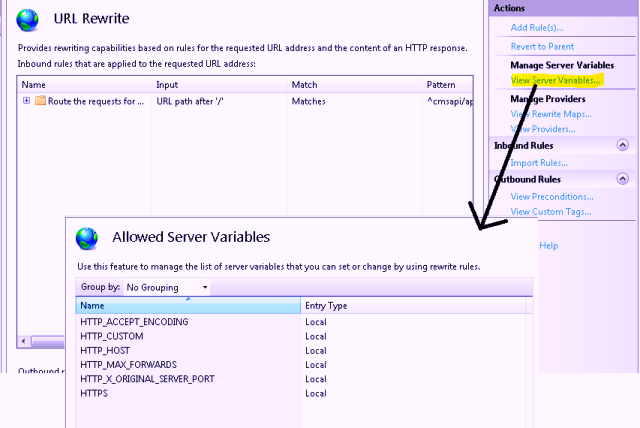Select the HTTP_ACCEPT_ENCODING server variable
Screen dimensions: 640x428
pyautogui.click(x=134, y=322)
